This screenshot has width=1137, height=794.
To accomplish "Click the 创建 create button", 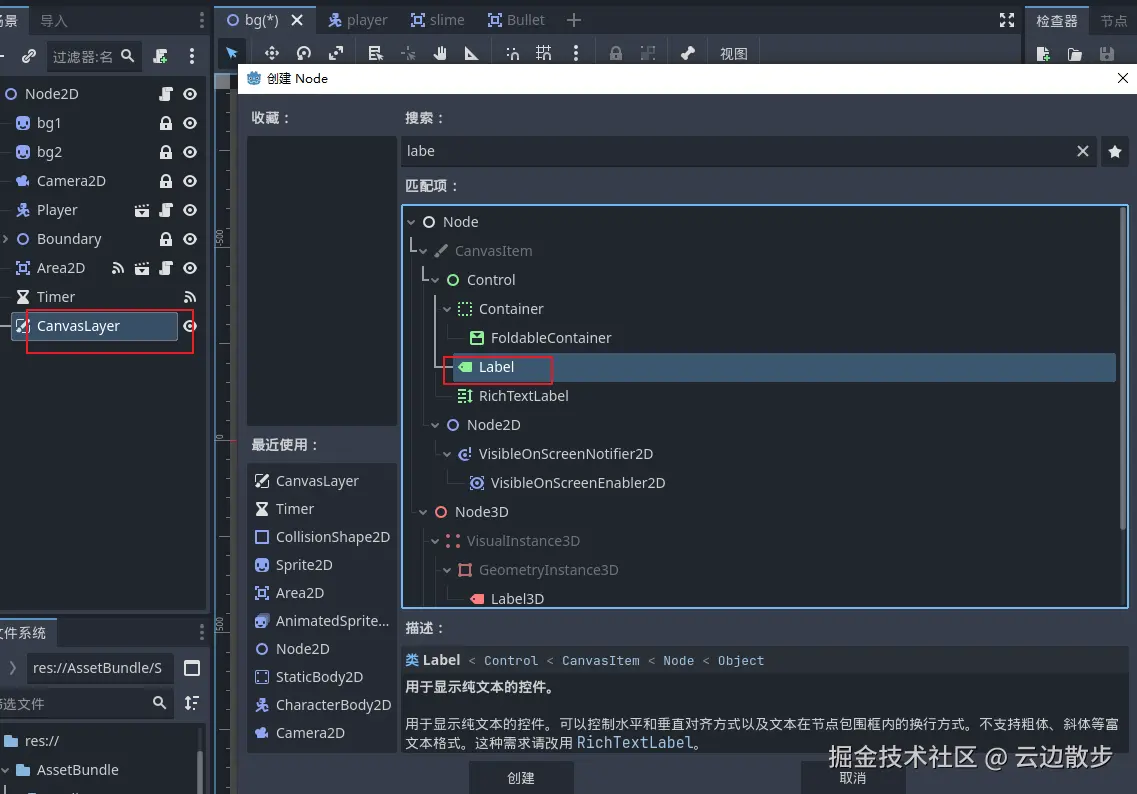I will [x=521, y=777].
